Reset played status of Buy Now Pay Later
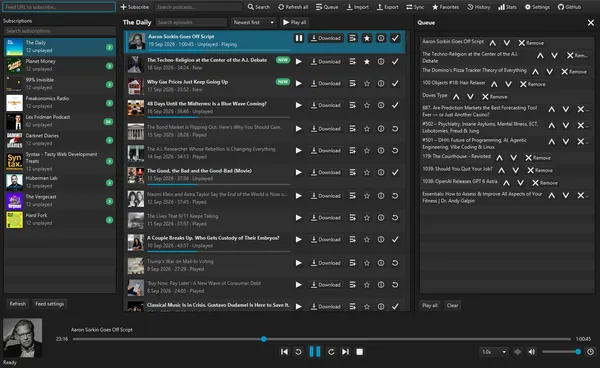 pyautogui.click(x=395, y=285)
